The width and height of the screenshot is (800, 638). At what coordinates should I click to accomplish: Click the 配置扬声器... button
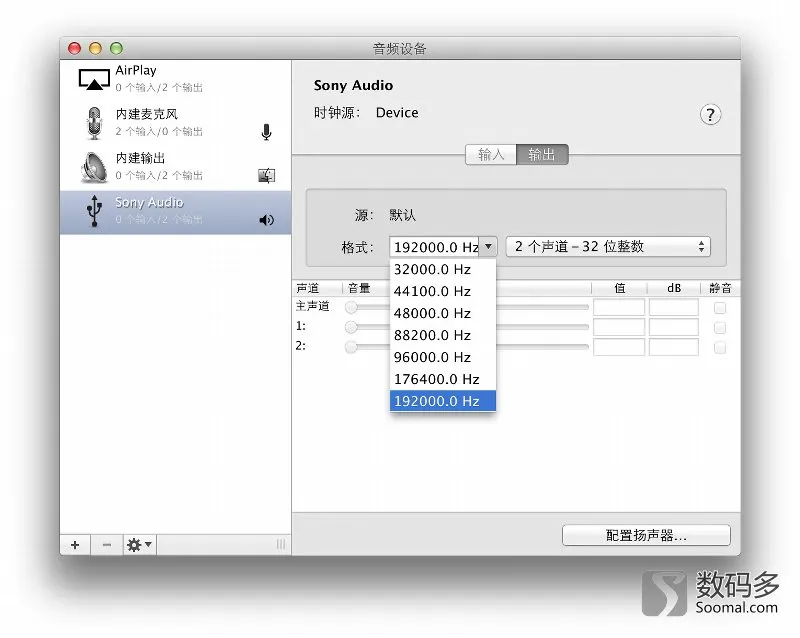pos(646,535)
